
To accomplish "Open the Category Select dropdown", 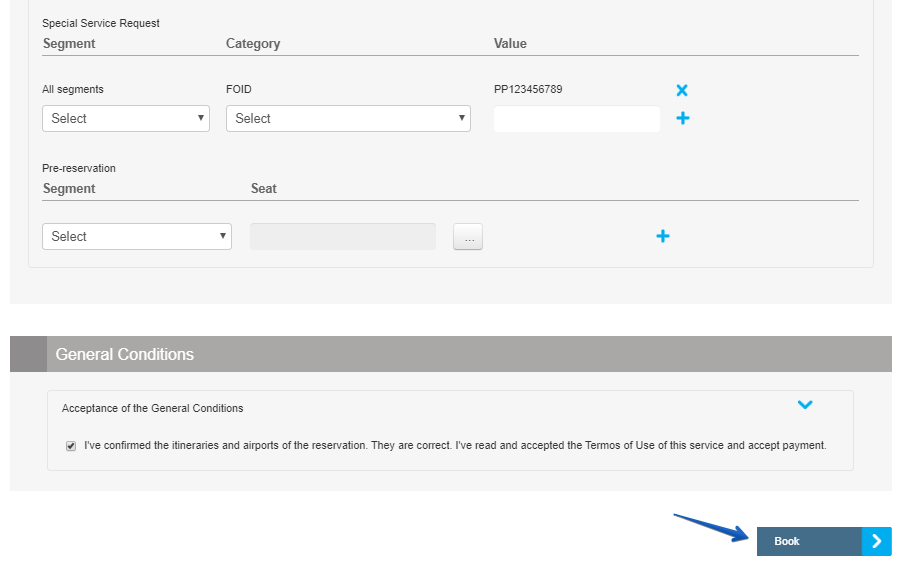I will [348, 118].
